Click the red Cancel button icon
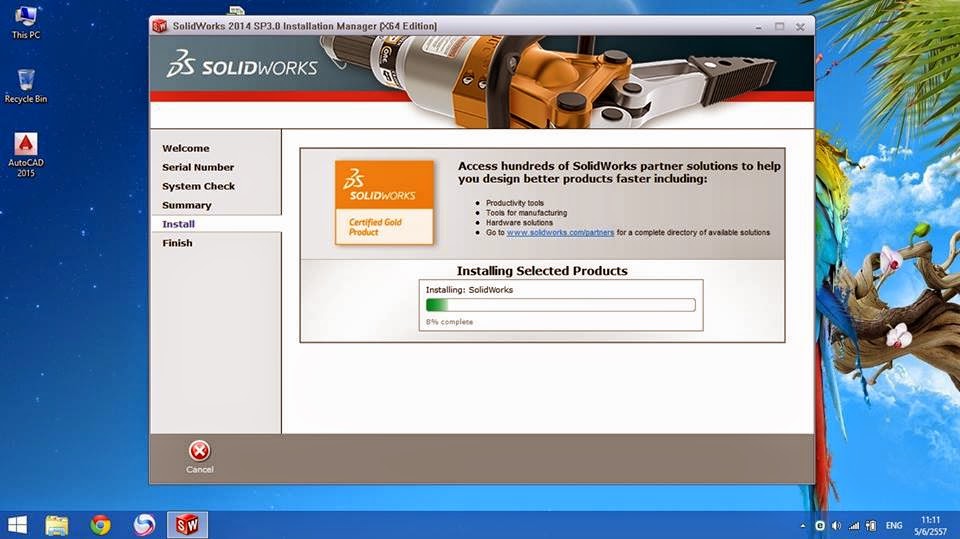The width and height of the screenshot is (960, 539). coord(199,451)
